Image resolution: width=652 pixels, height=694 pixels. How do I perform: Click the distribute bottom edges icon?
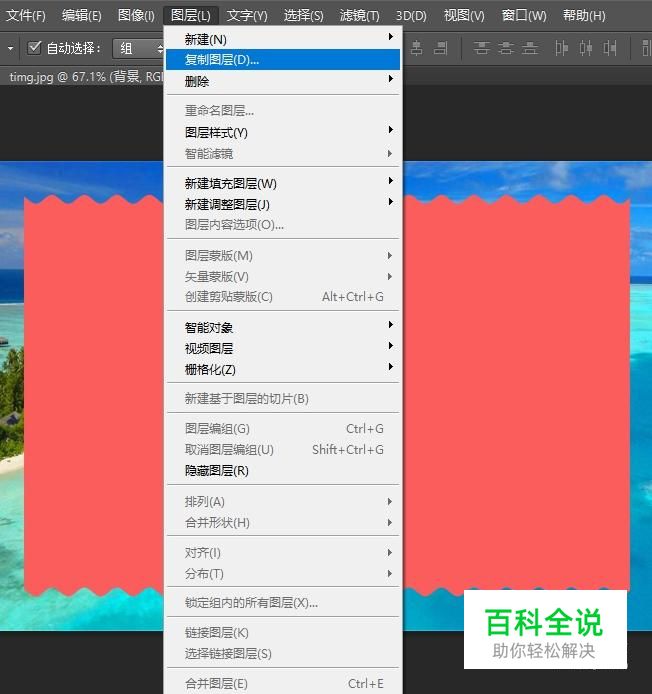(x=530, y=48)
